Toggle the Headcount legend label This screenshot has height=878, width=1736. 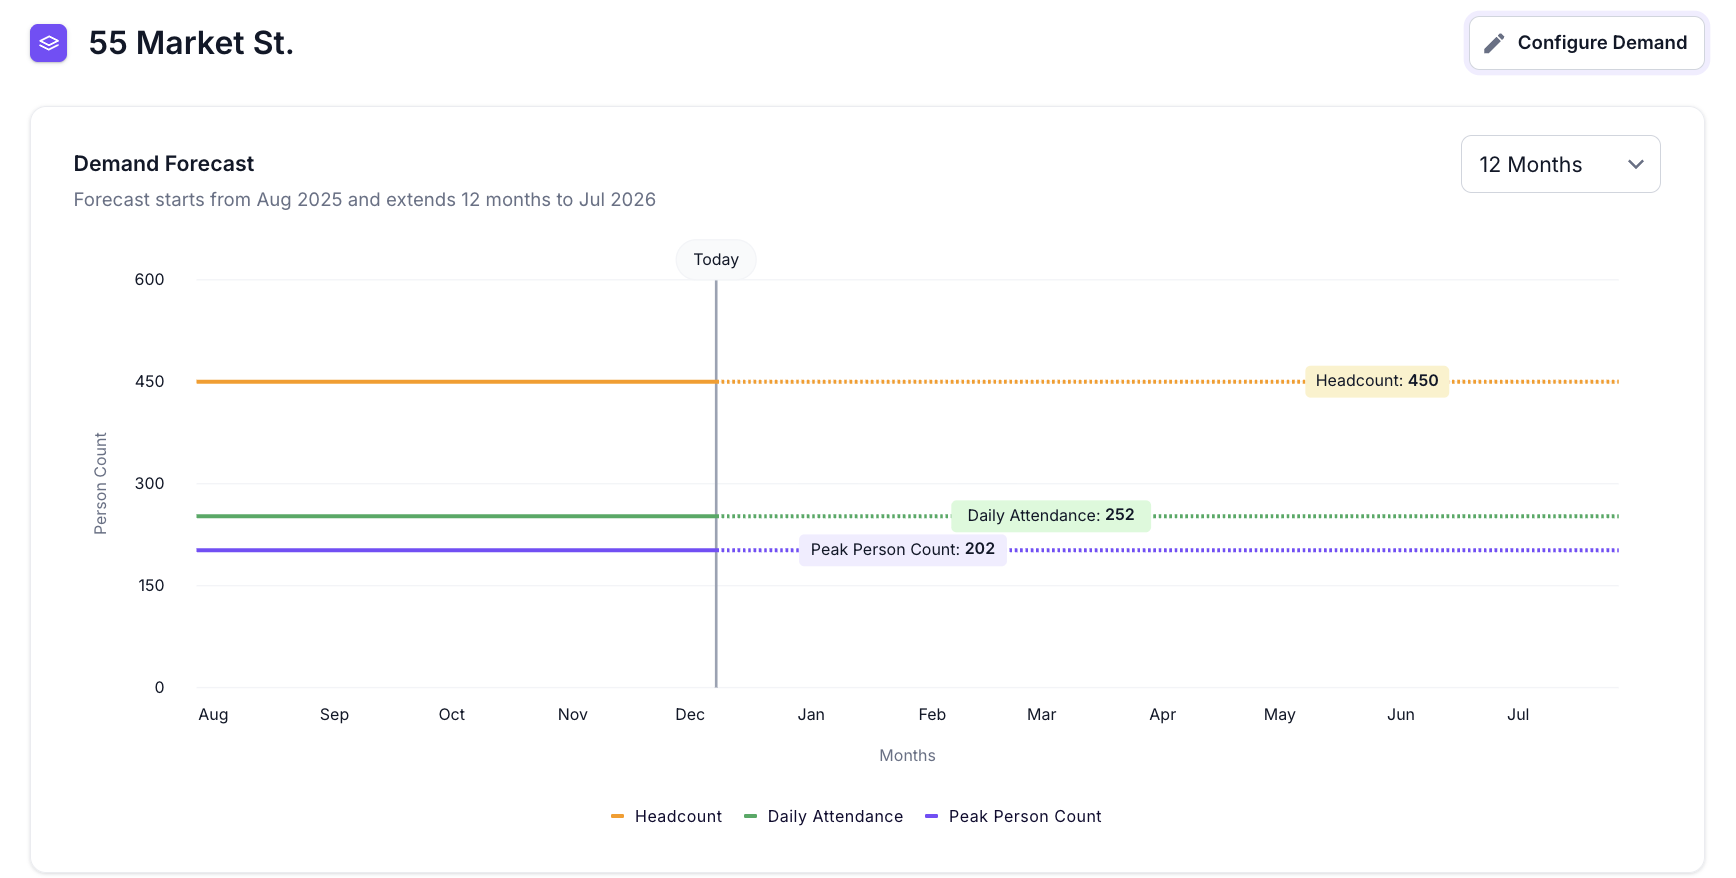coord(678,816)
